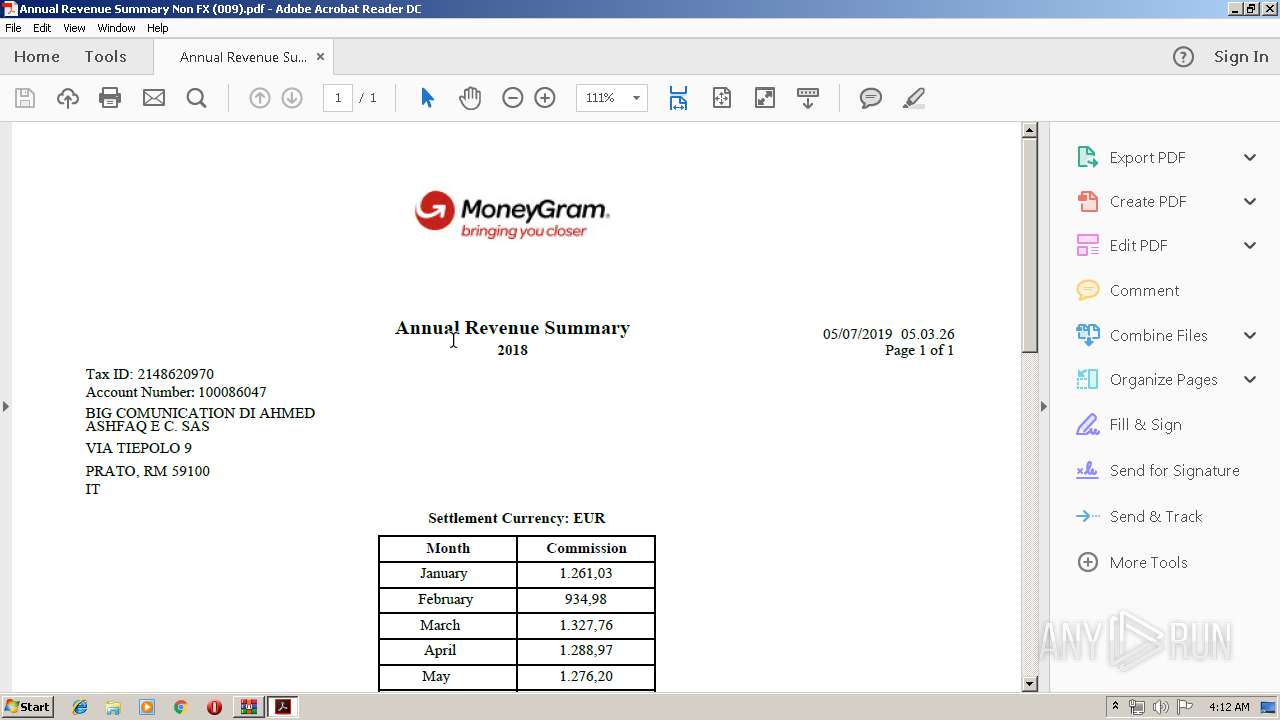
Task: Click the volume speaker tray icon
Action: click(x=1160, y=707)
